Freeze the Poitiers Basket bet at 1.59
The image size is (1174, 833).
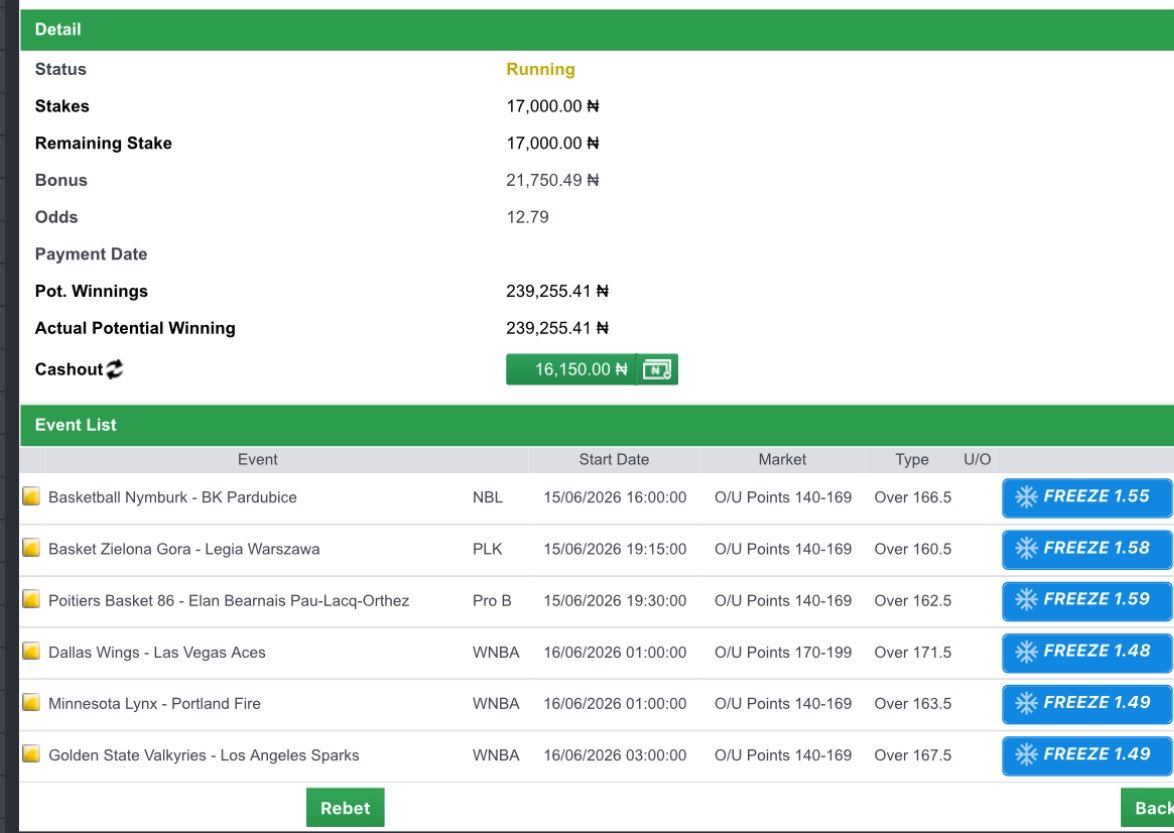1087,600
